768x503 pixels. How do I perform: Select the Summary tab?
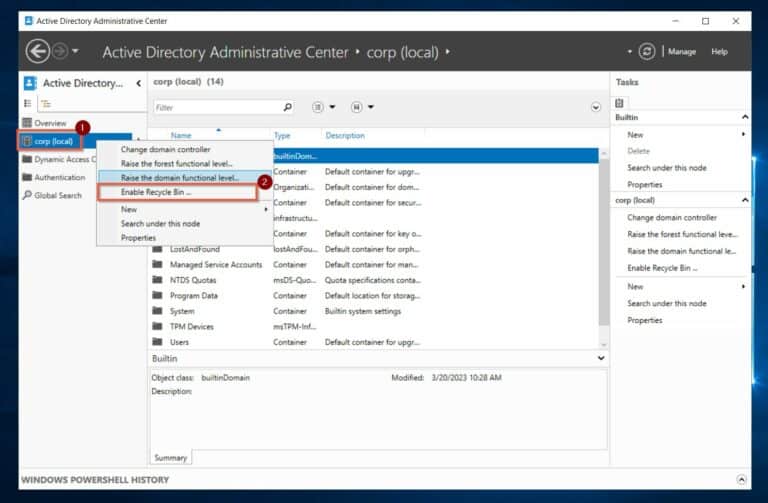pos(170,458)
